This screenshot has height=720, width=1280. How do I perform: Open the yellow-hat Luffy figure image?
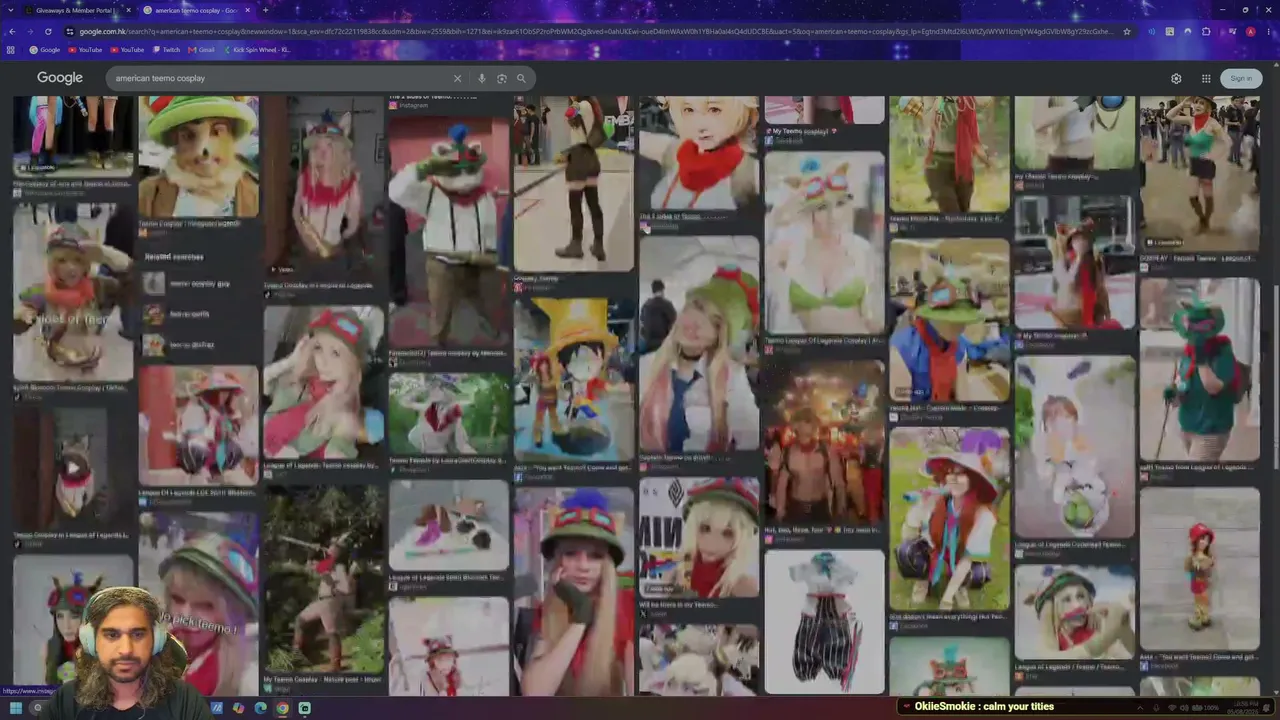pos(573,379)
